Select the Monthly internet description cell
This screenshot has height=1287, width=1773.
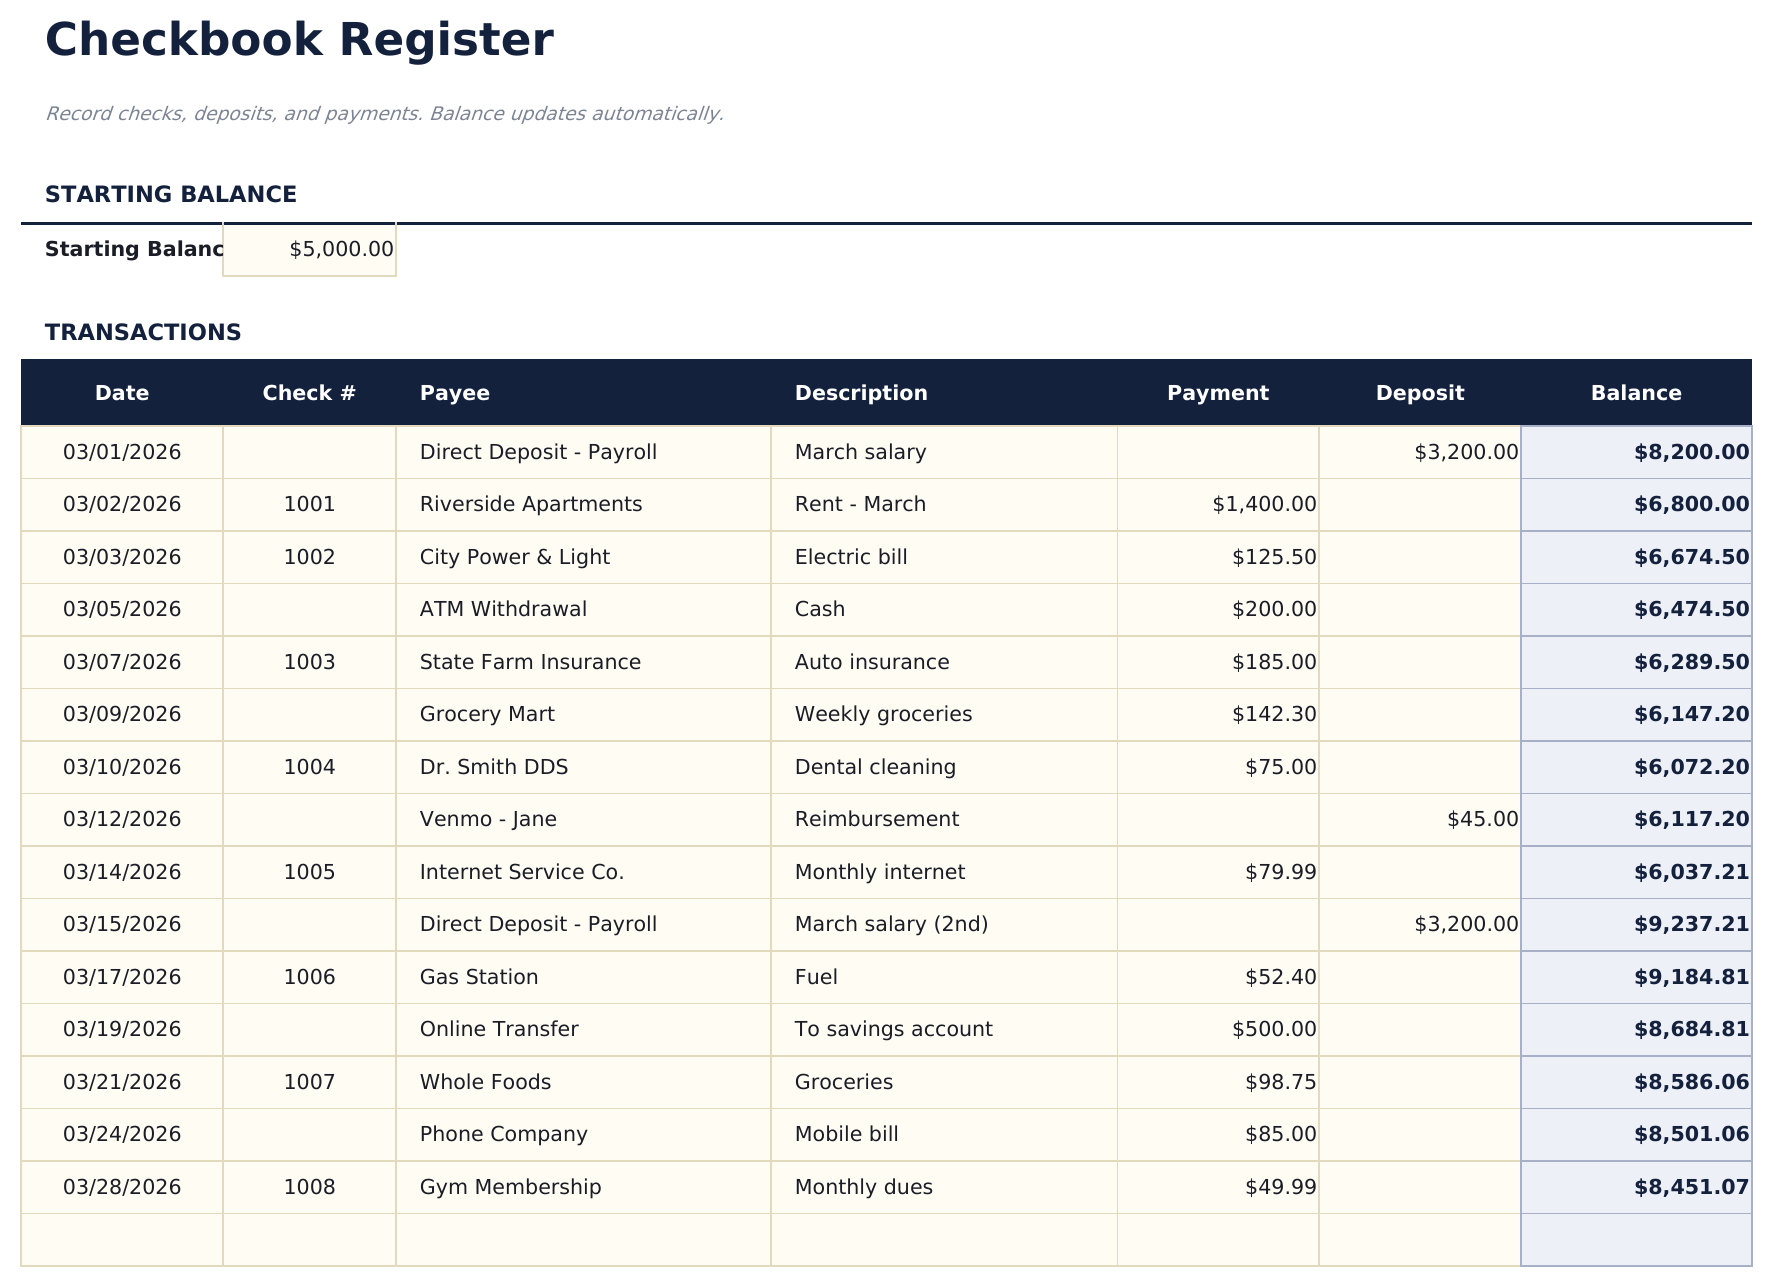click(879, 871)
